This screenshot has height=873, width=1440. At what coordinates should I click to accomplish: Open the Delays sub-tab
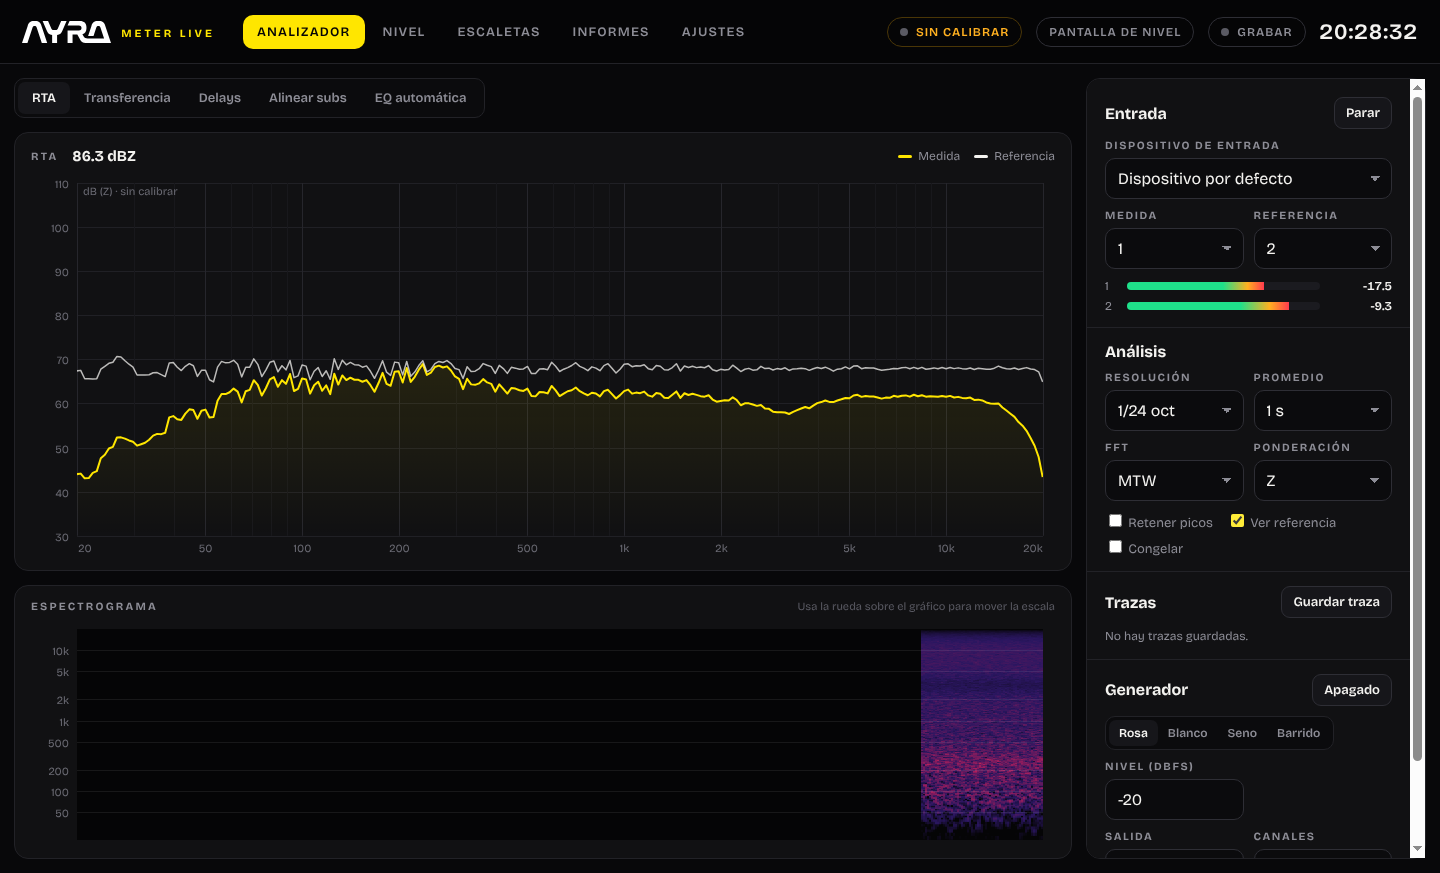pos(220,98)
